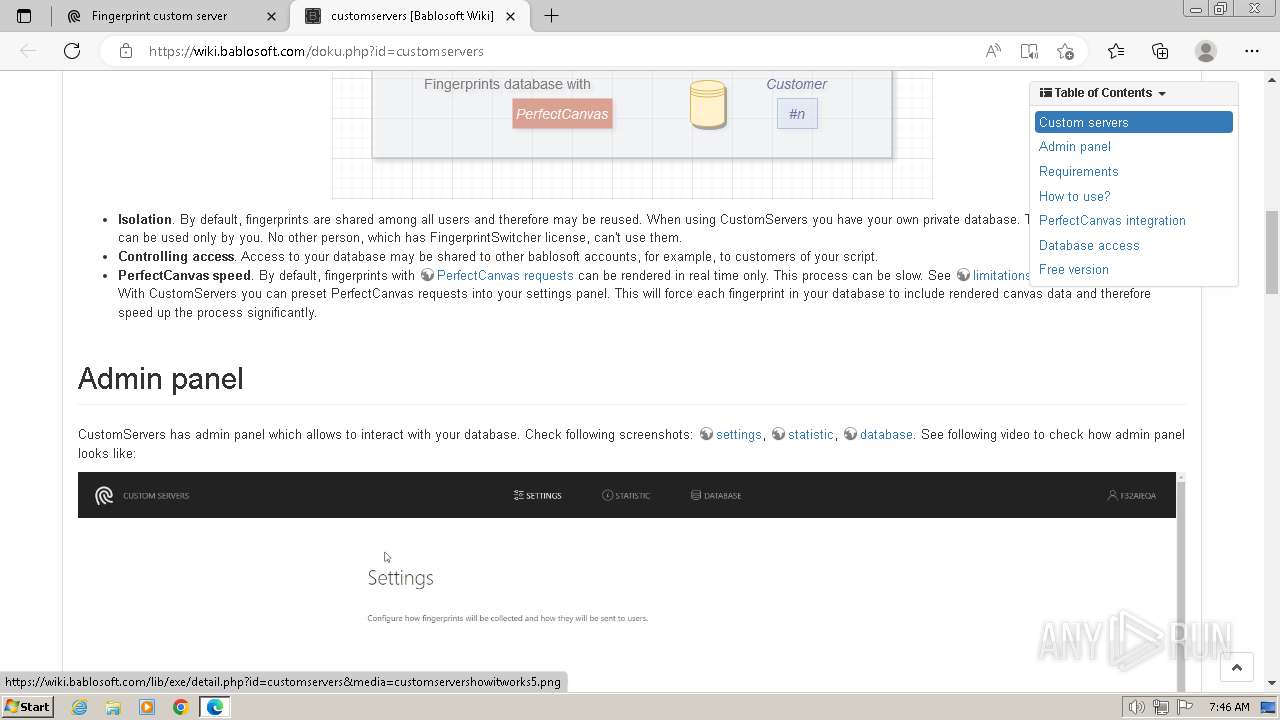Activate Read aloud icon
The height and width of the screenshot is (720, 1280).
point(993,51)
